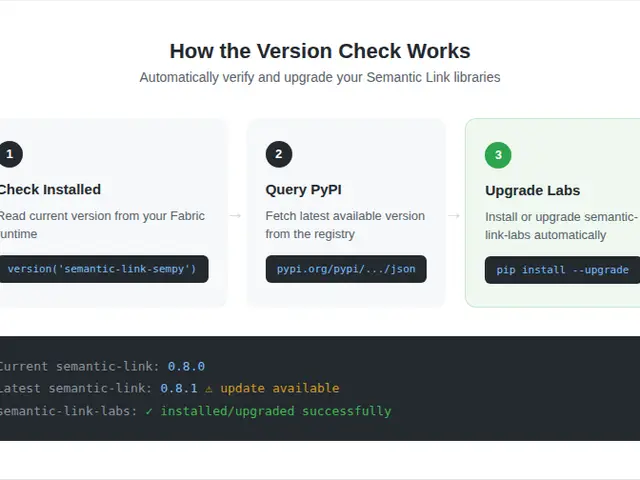Select the pypi.org/pypi/.../json code snippet
This screenshot has height=480, width=640.
[x=346, y=269]
